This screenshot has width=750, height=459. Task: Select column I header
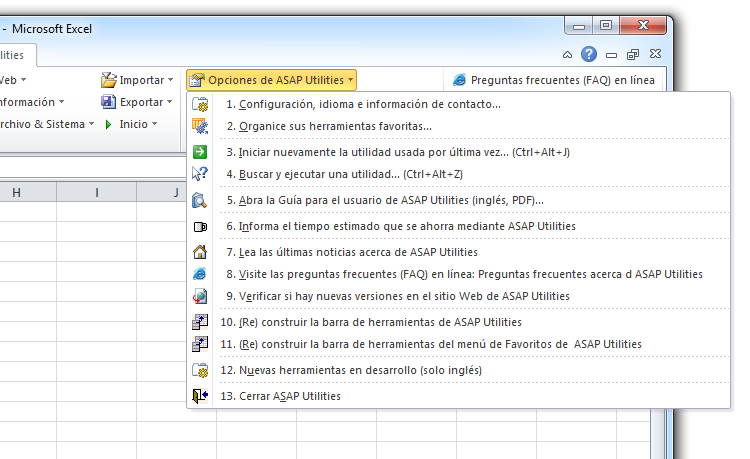pyautogui.click(x=97, y=193)
